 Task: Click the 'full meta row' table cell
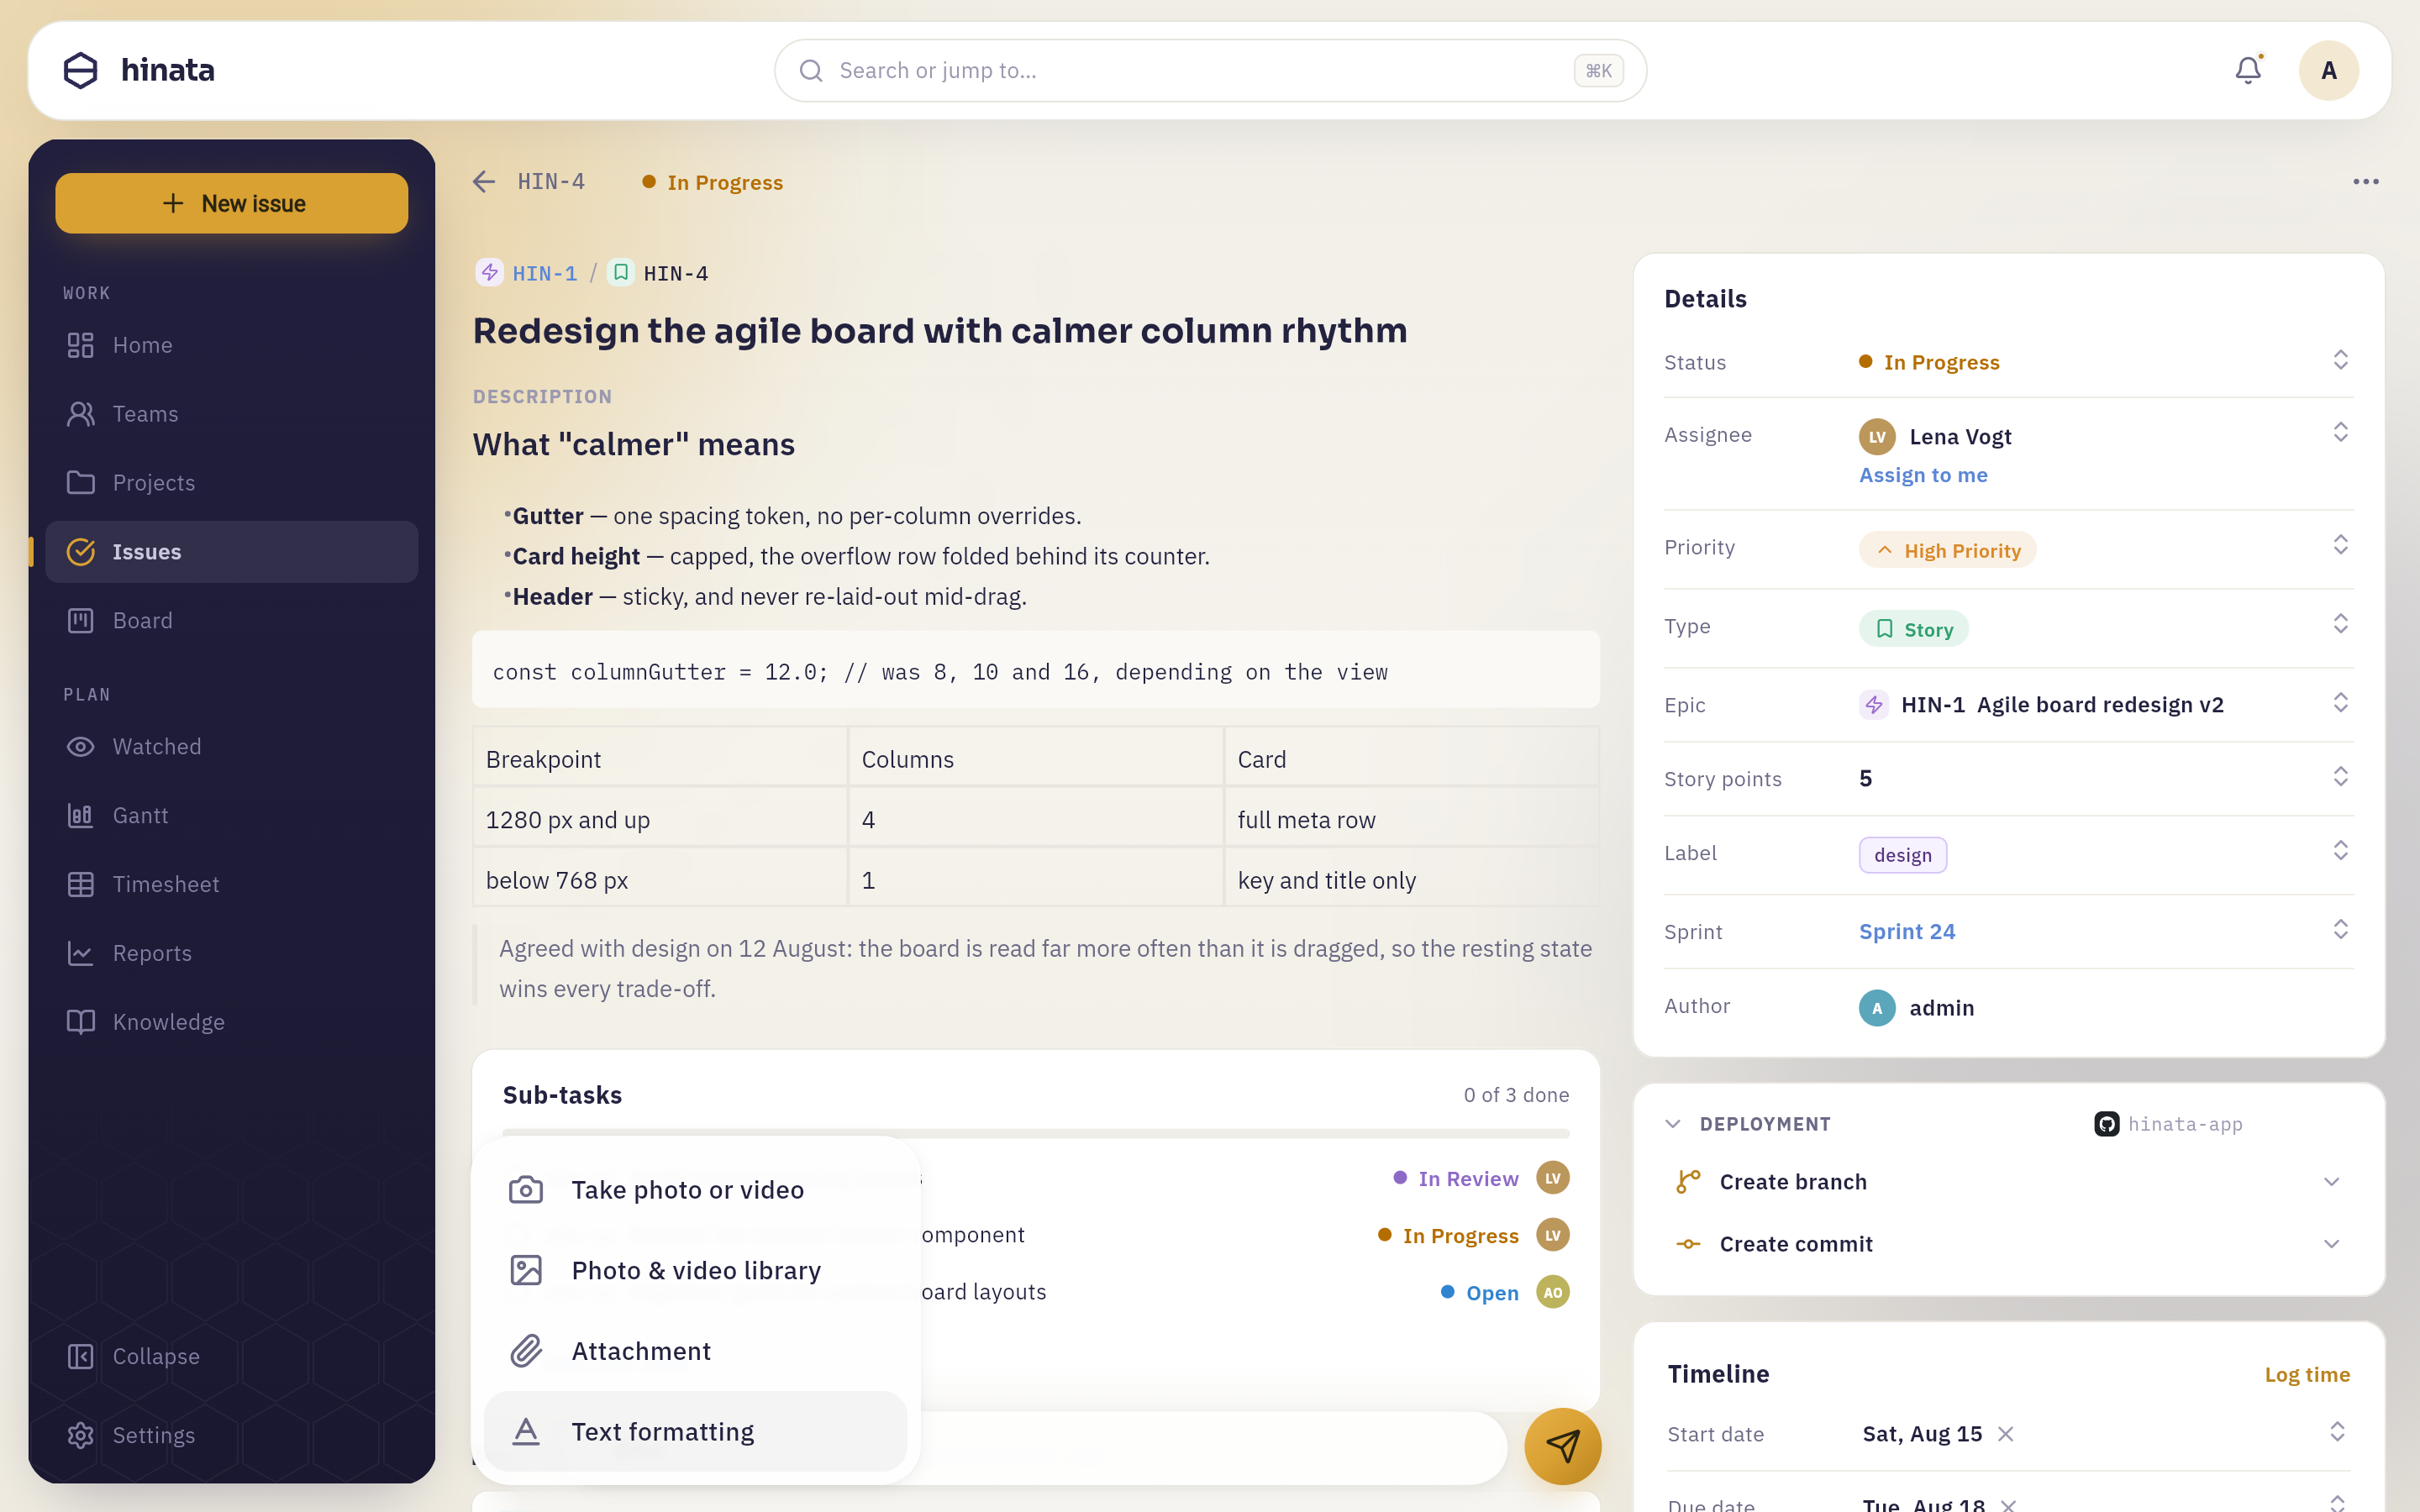click(x=1411, y=819)
